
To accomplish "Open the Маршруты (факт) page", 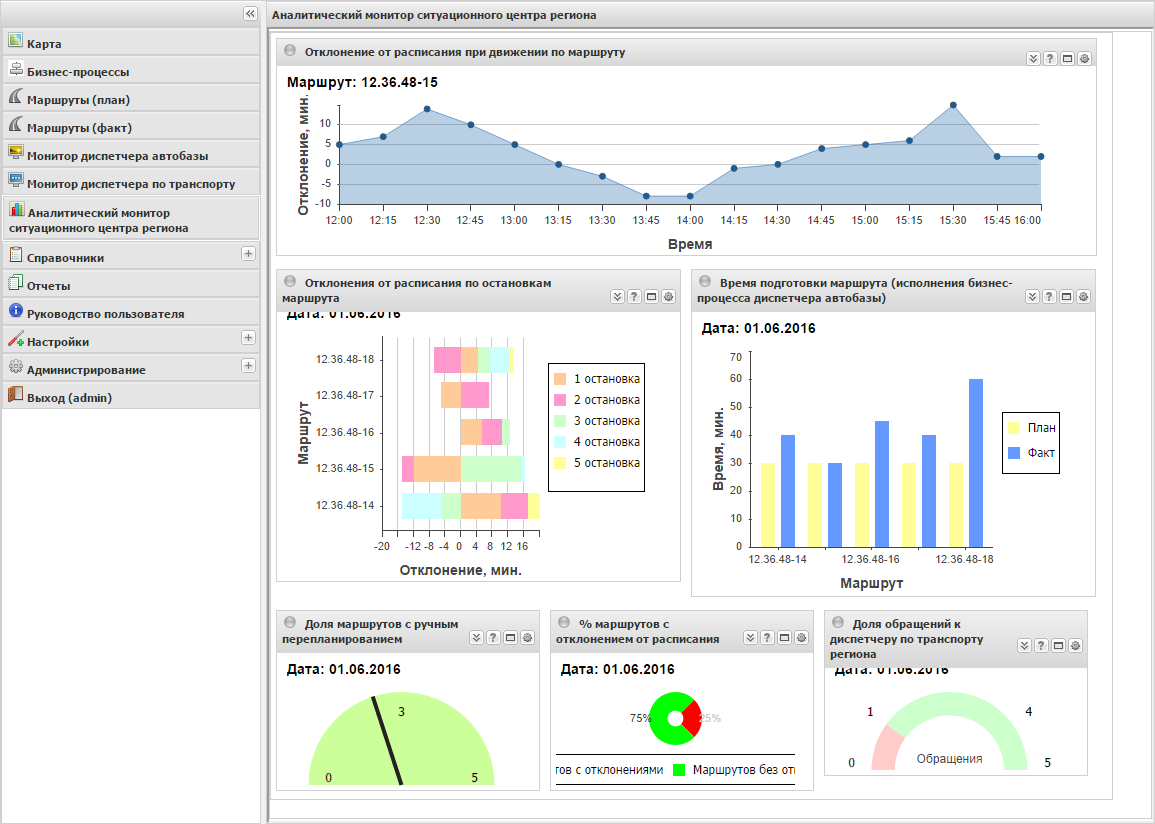I will [79, 128].
